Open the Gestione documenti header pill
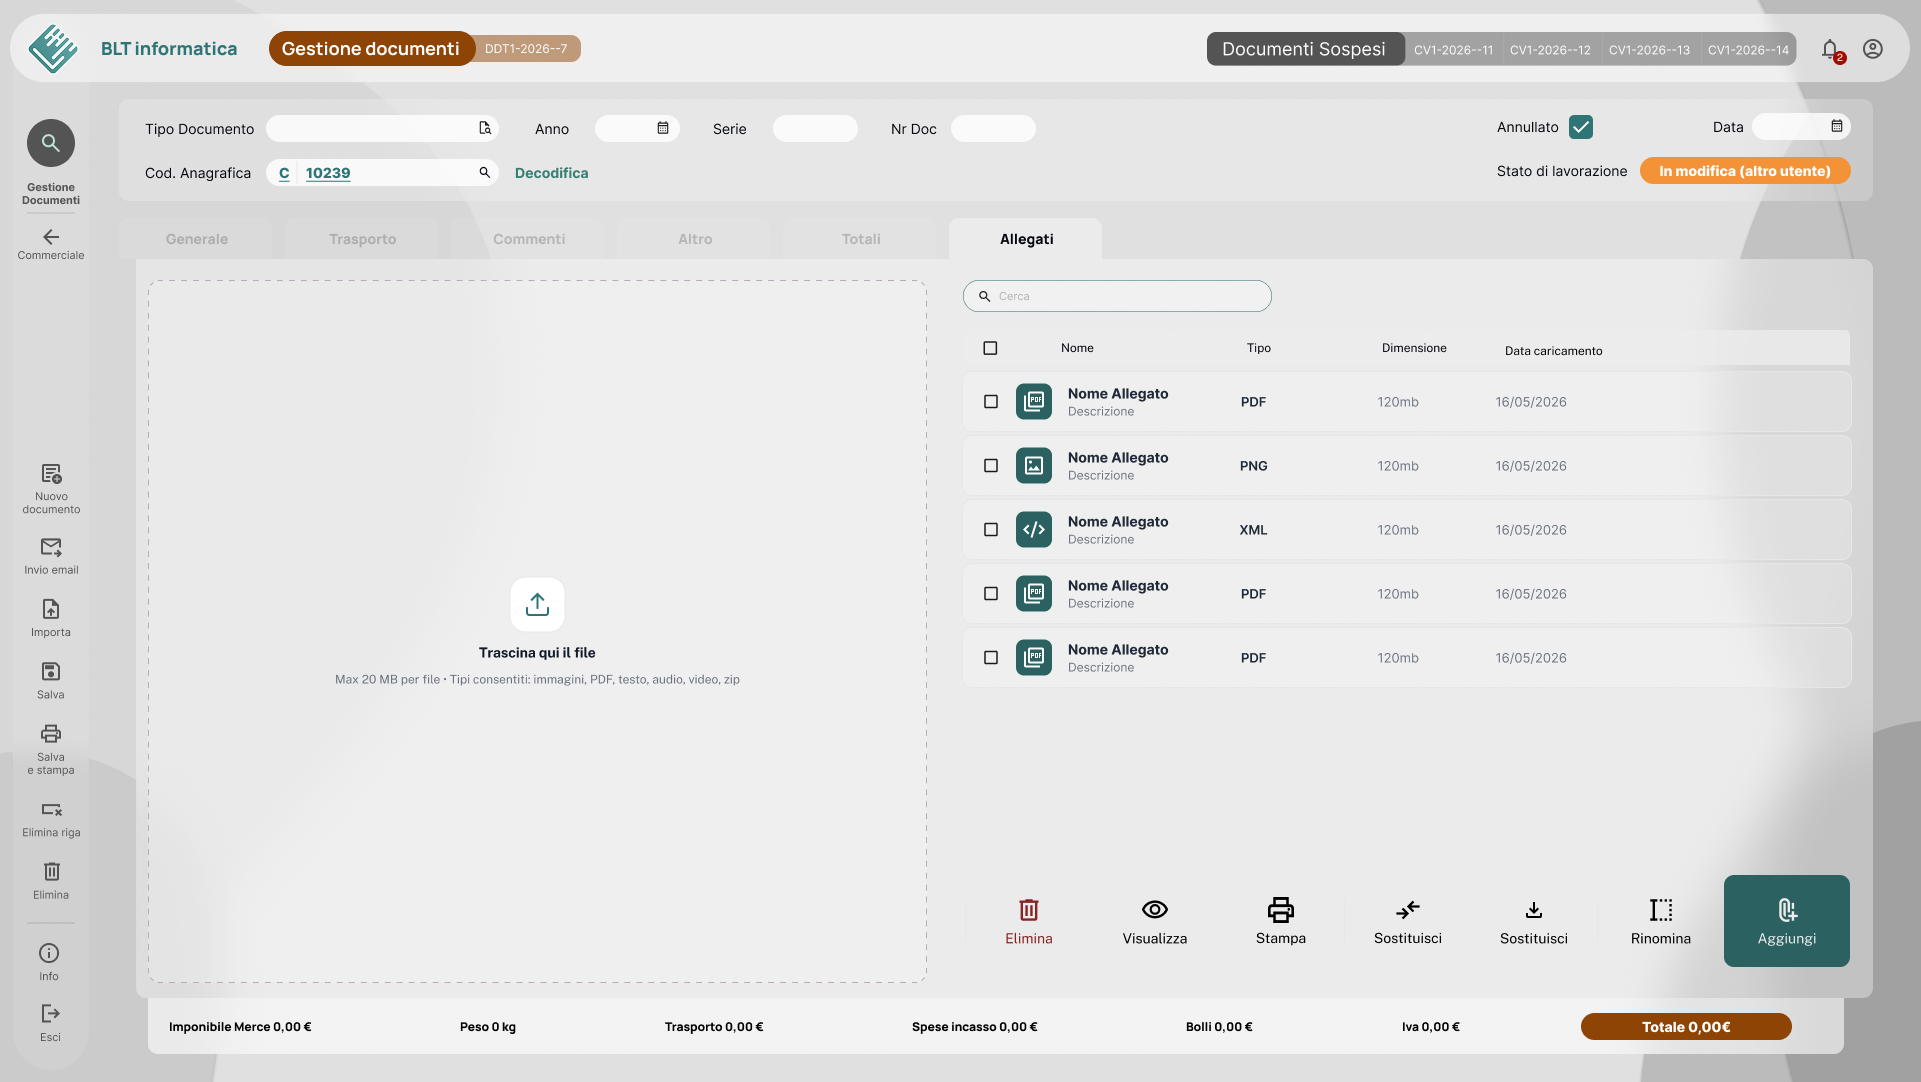This screenshot has height=1082, width=1921. coord(371,49)
